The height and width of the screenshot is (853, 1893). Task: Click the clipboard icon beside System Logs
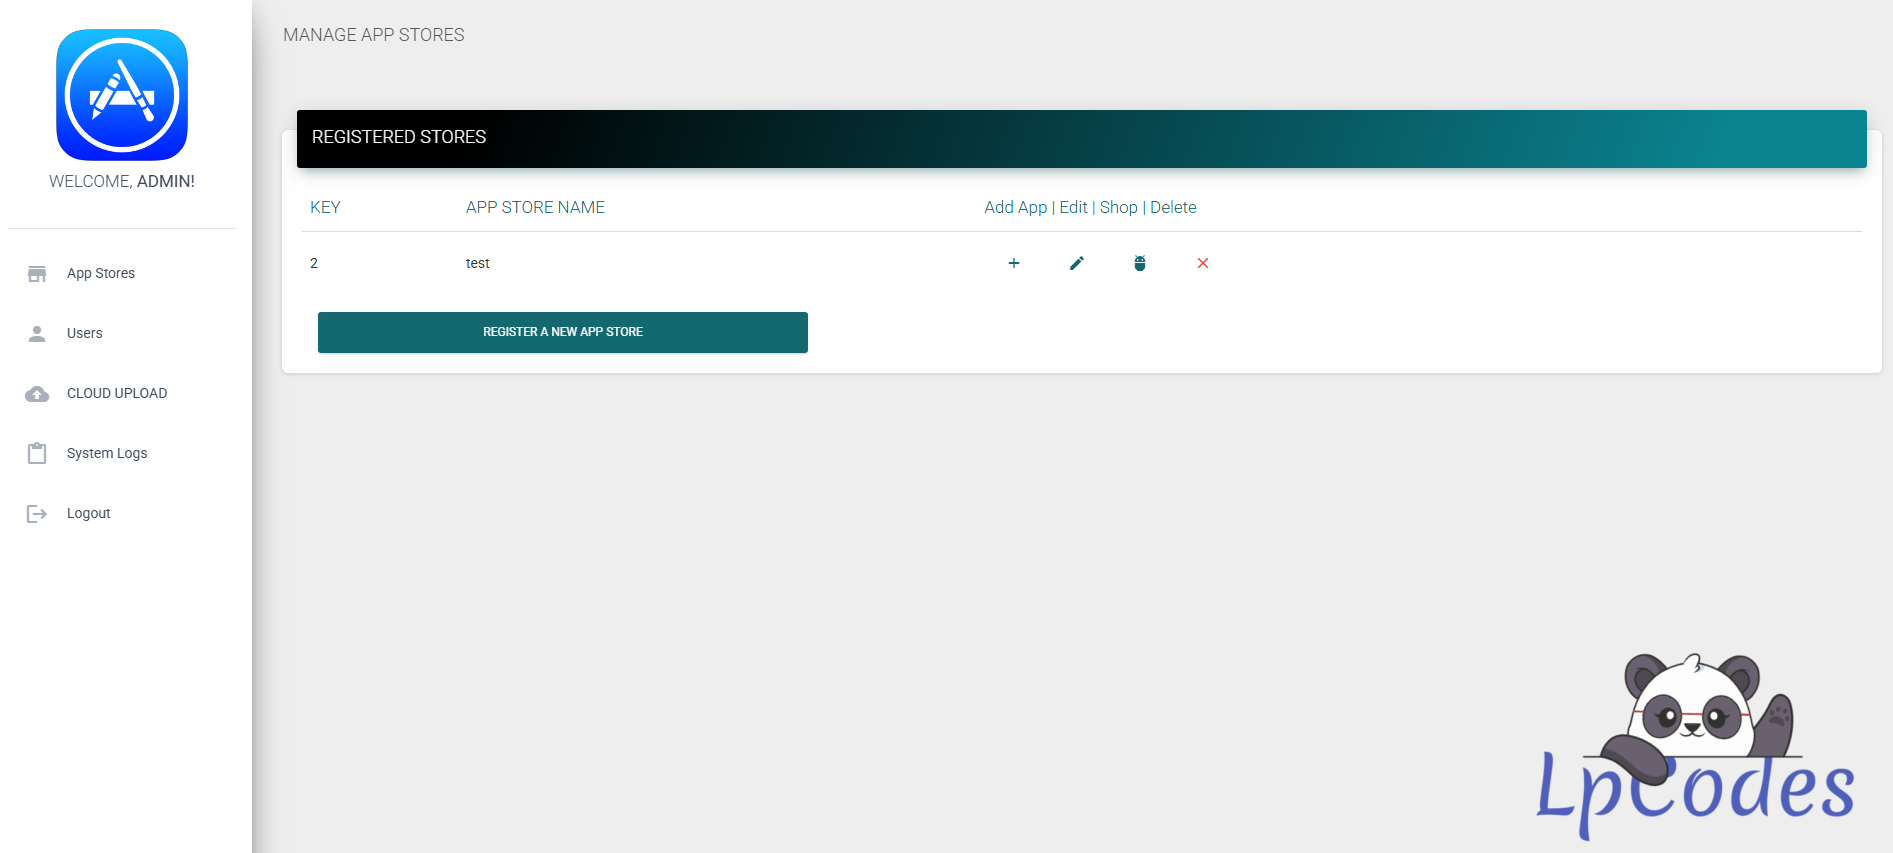[37, 454]
